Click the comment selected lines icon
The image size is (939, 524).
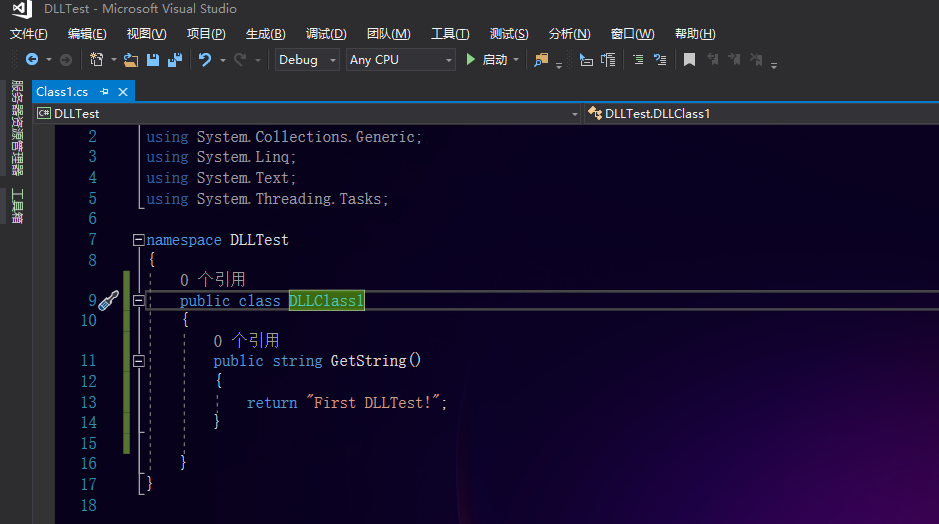638,59
